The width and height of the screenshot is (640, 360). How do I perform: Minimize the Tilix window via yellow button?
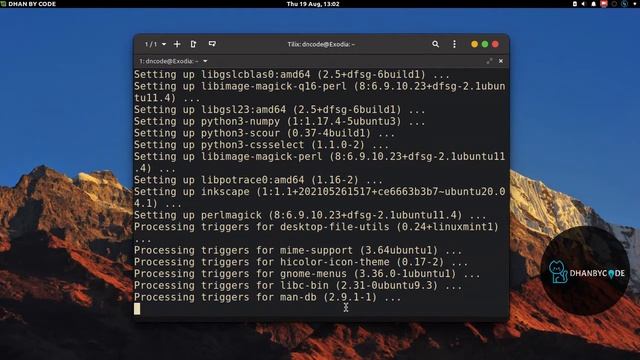474,44
